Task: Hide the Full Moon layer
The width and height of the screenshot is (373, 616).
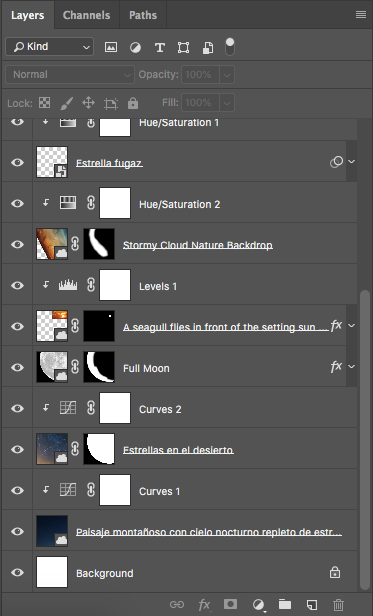Action: 17,367
